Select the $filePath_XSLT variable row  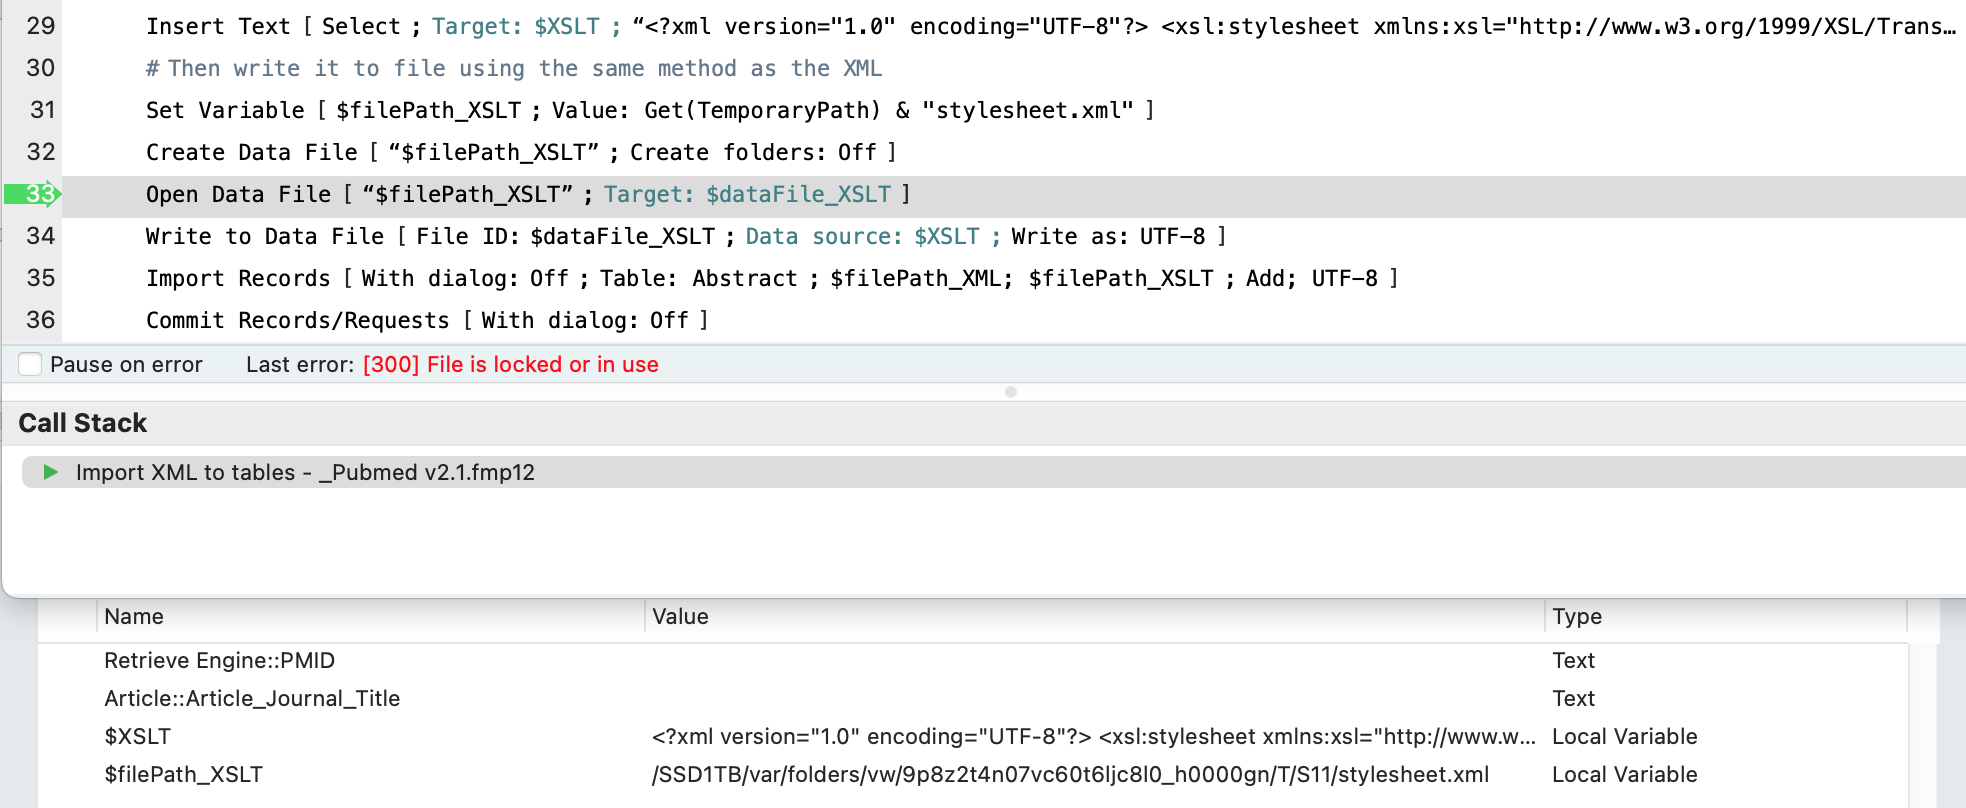click(x=973, y=775)
